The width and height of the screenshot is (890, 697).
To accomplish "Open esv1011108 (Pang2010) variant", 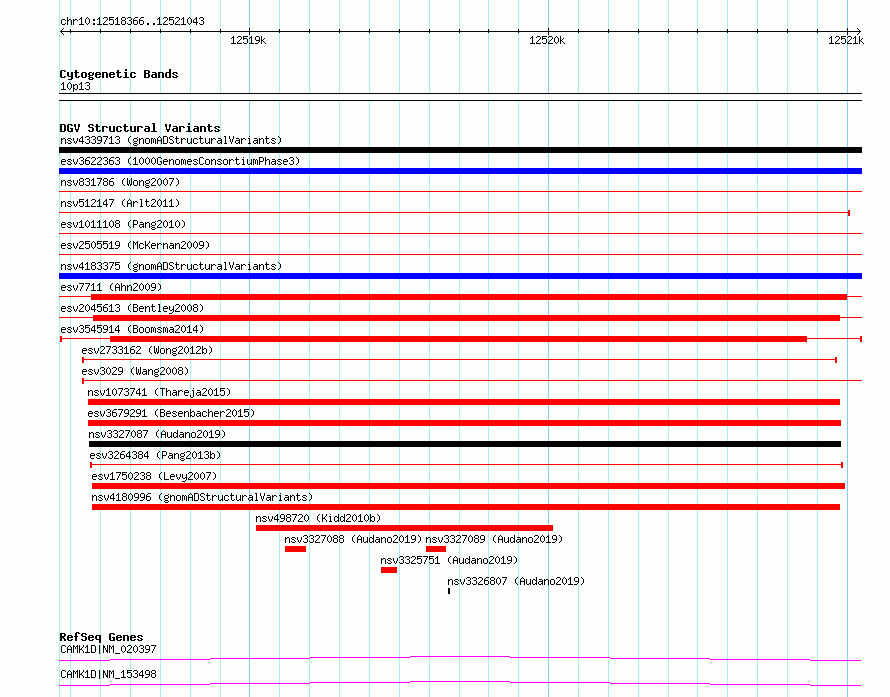I will click(123, 224).
